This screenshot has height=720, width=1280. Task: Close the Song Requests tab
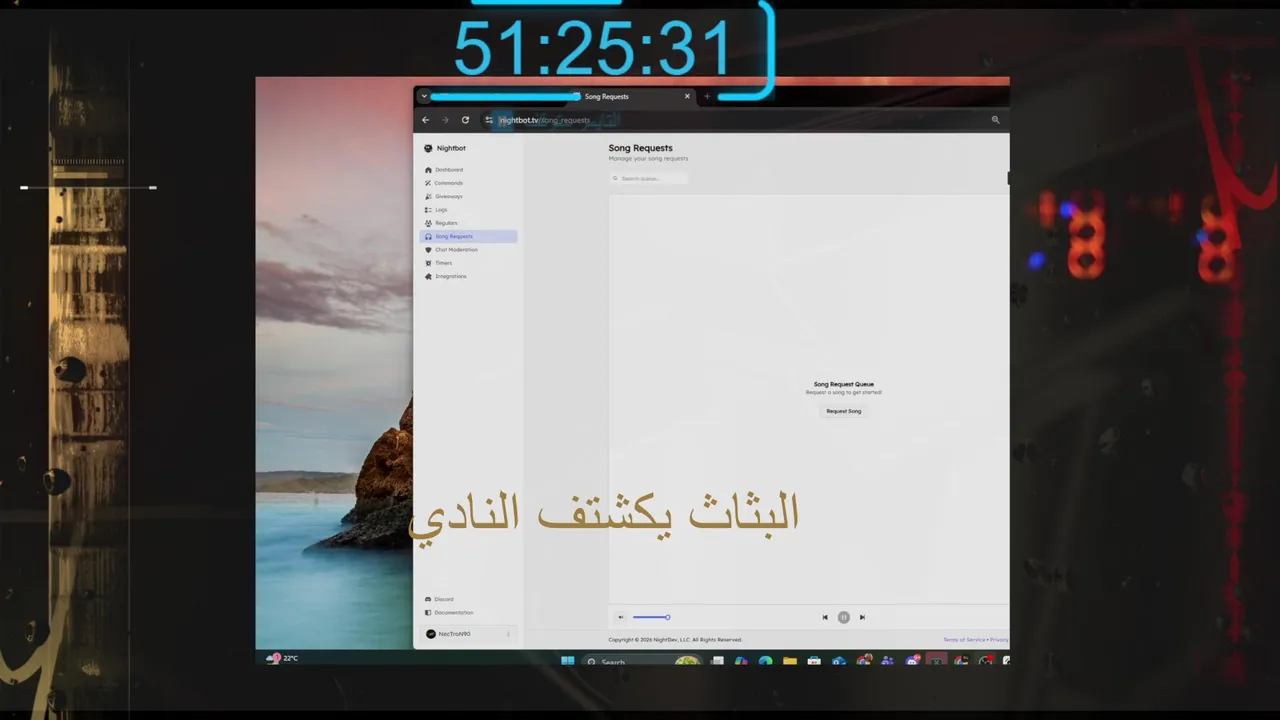pos(687,97)
